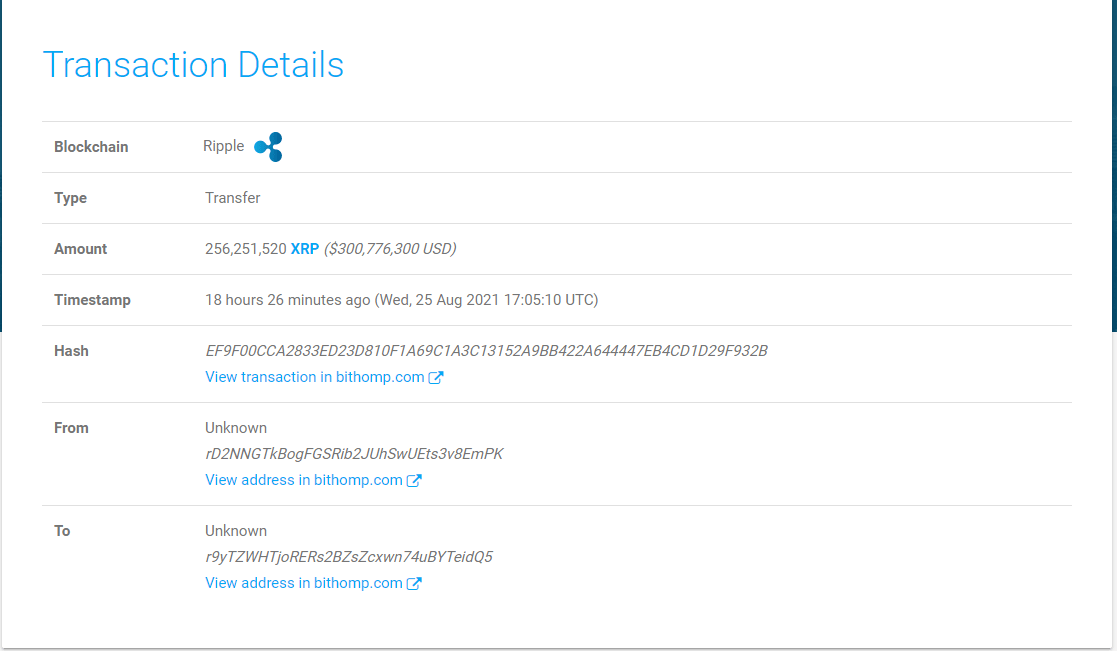Click the USD value ($300,776,300 USD)

[x=390, y=249]
